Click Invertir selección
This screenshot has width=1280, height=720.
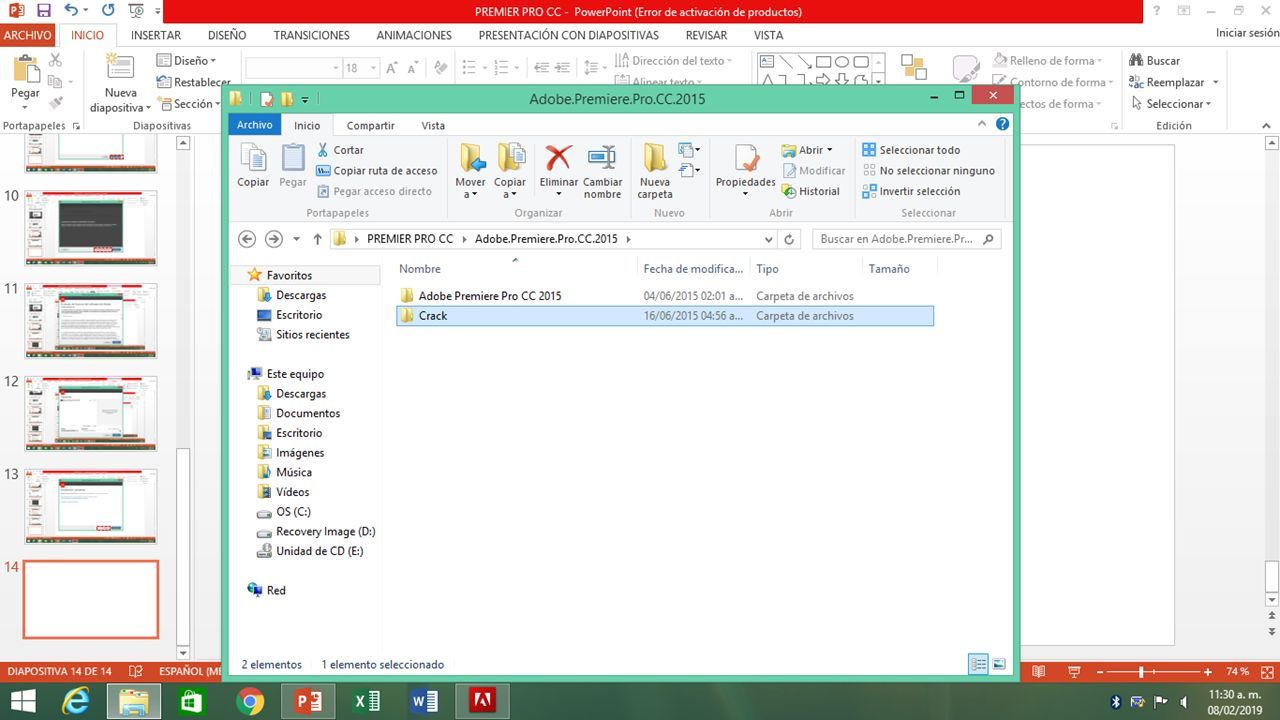point(911,191)
